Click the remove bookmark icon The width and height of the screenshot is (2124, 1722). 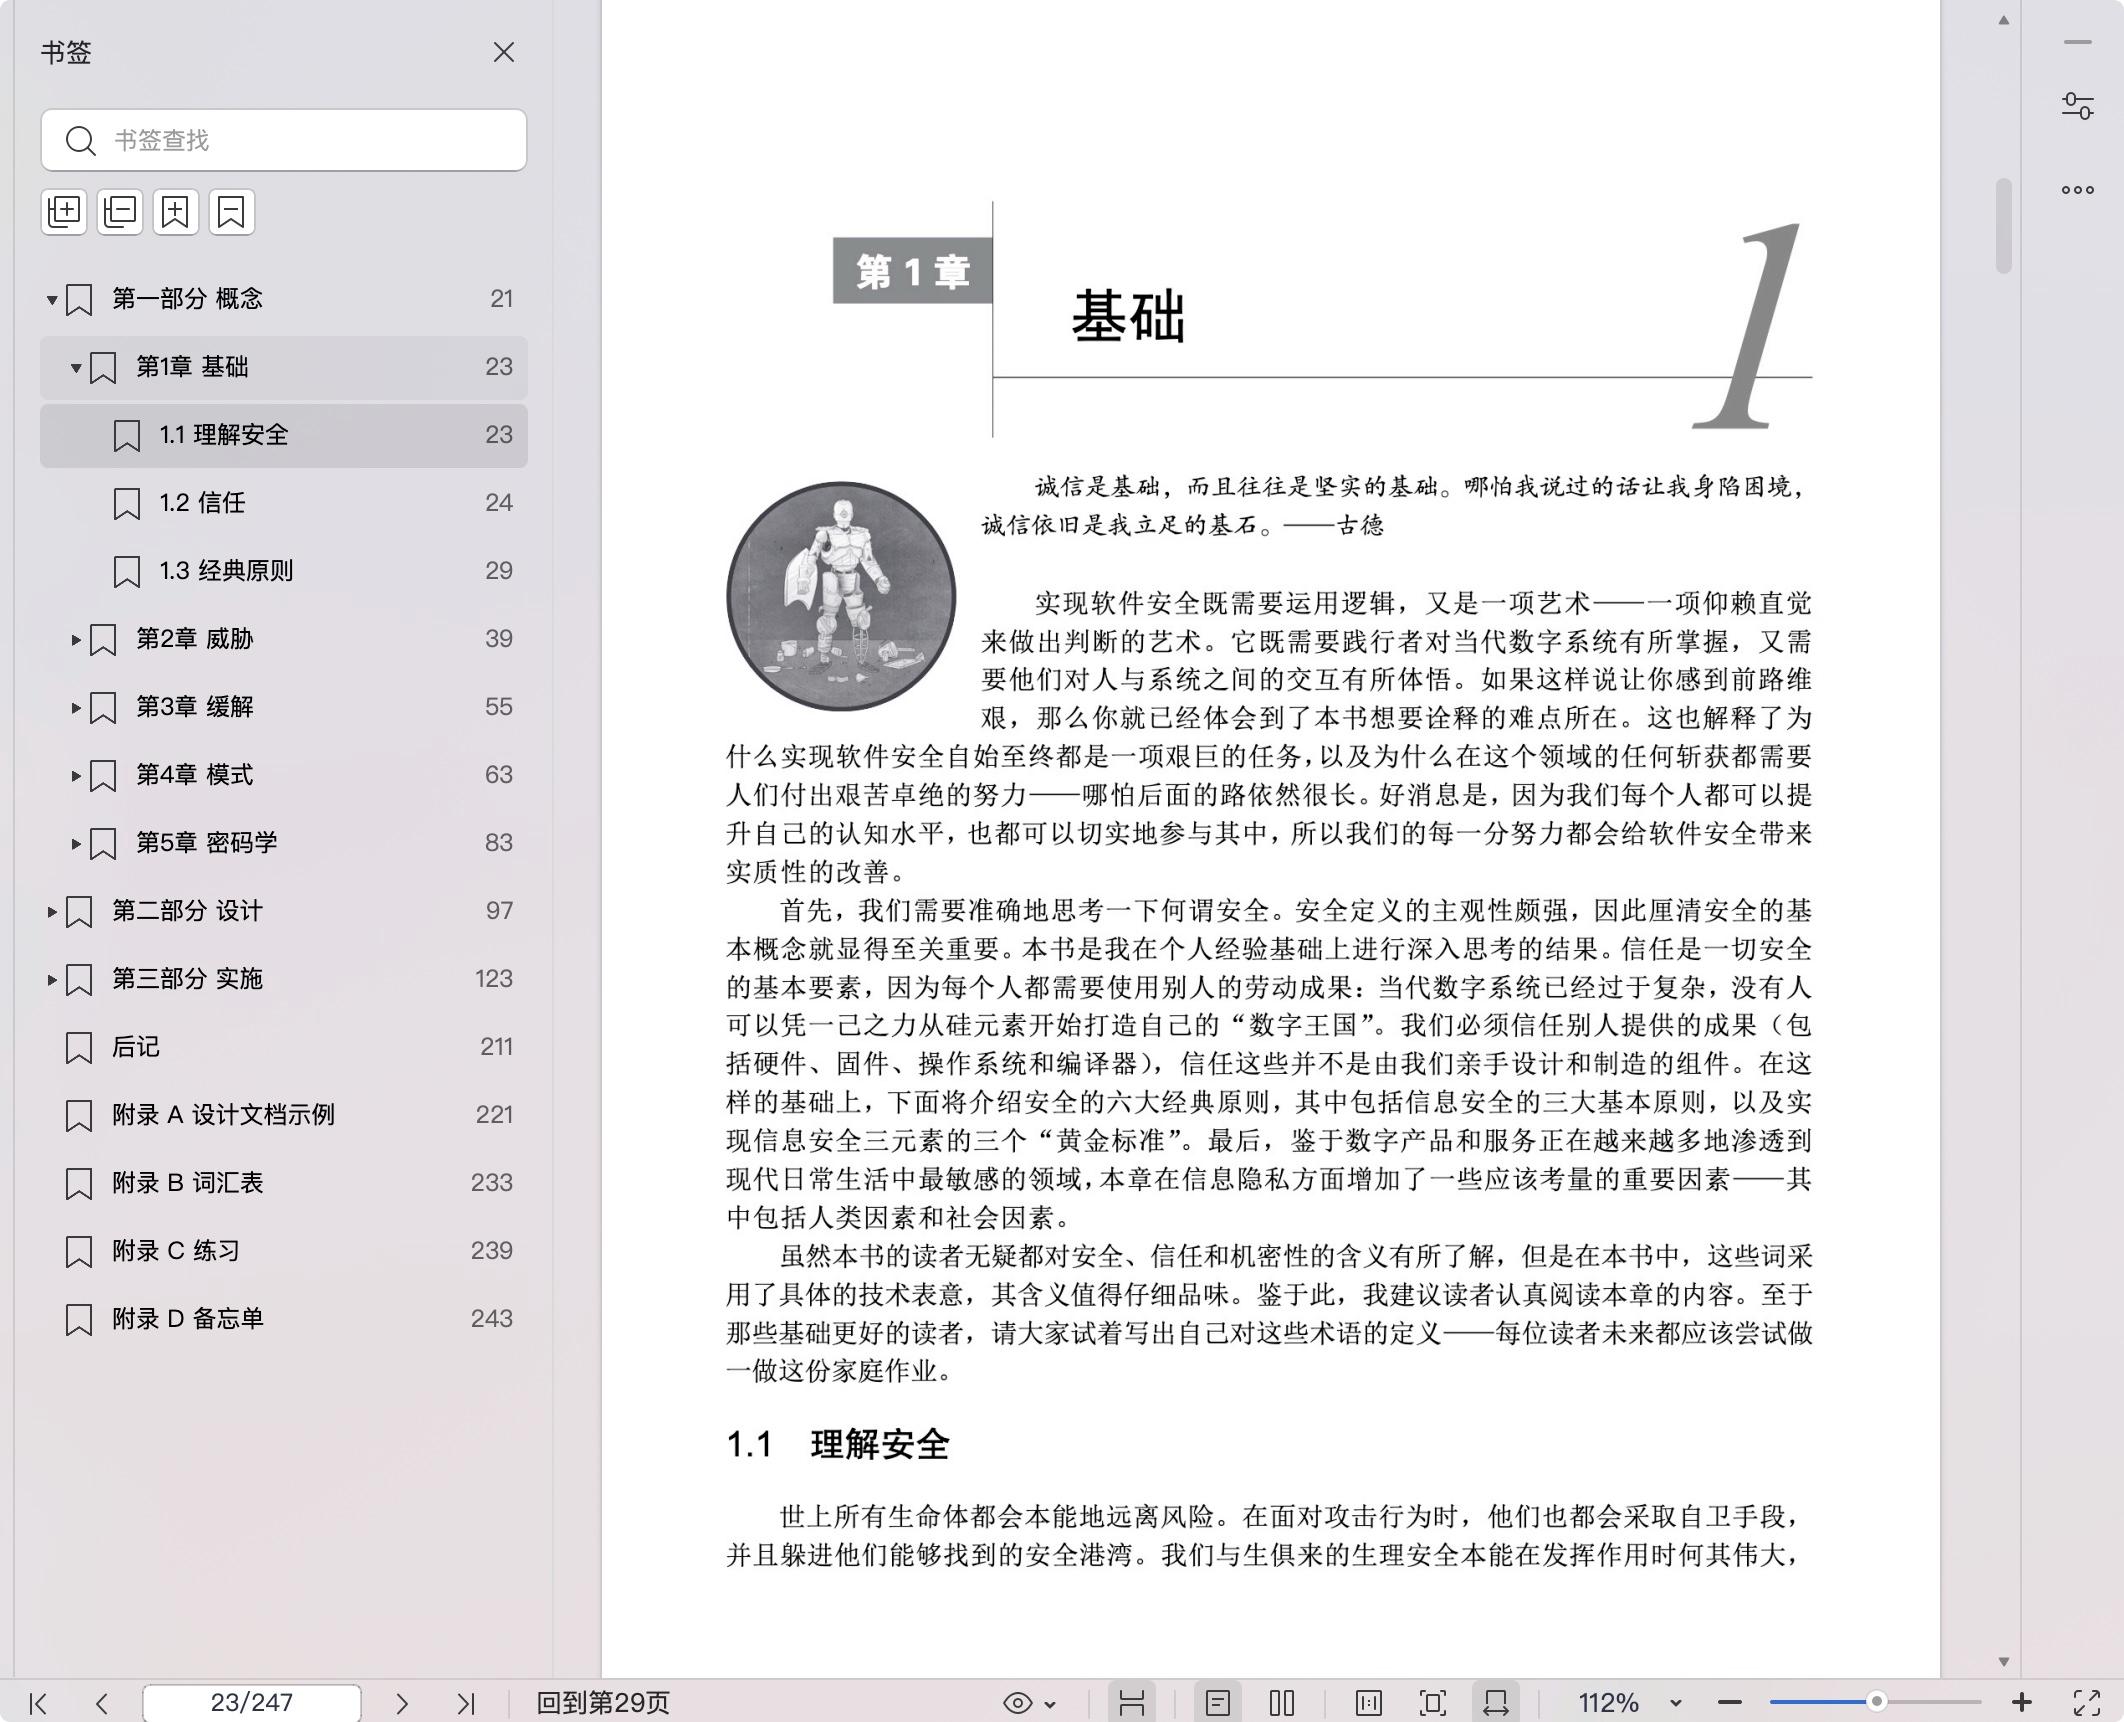[232, 211]
